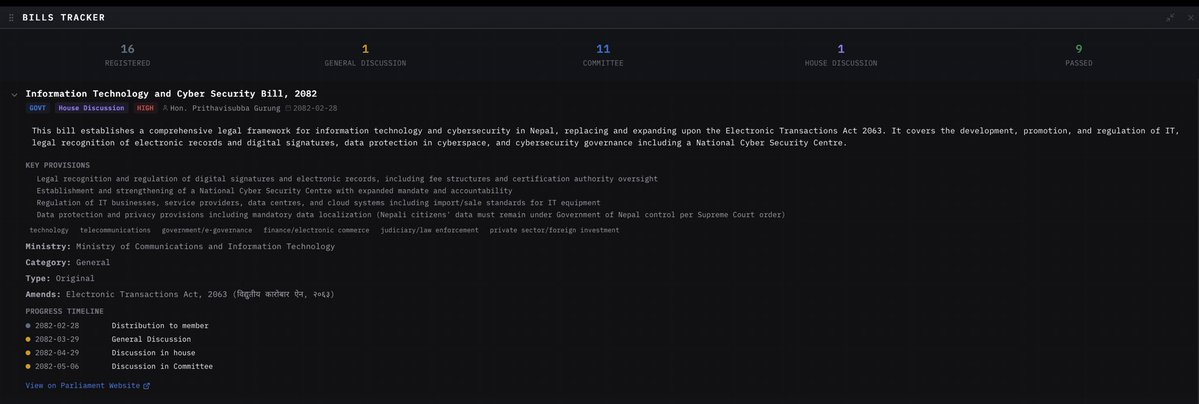This screenshot has width=1199, height=404.
Task: Filter bills by Registered count
Action: (127, 55)
